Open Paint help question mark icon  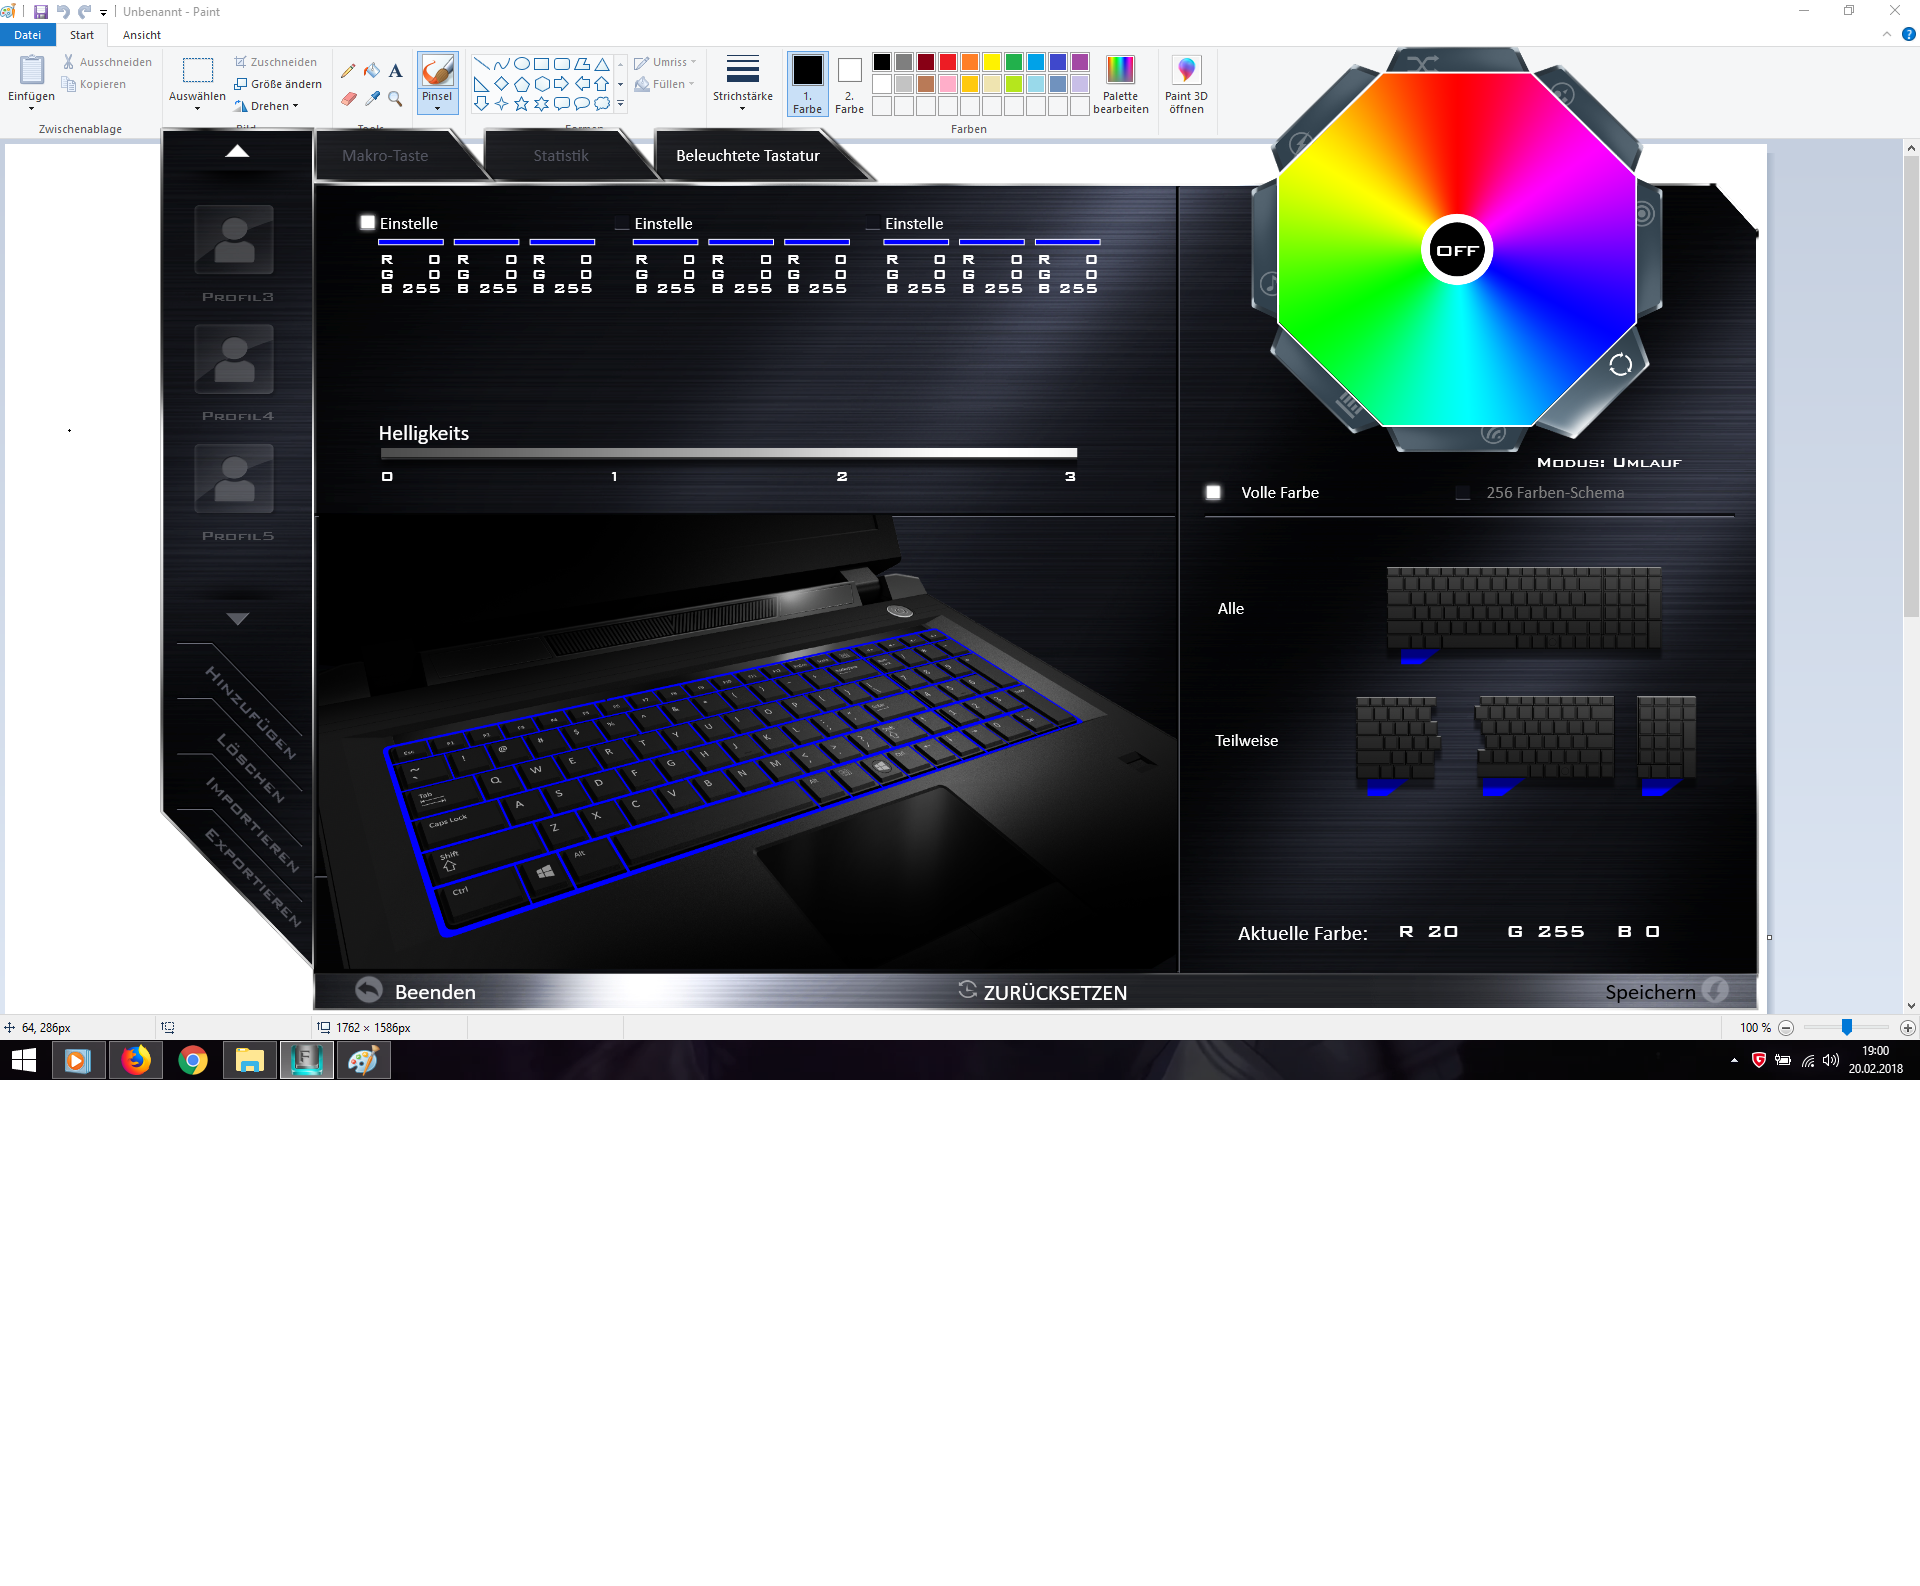click(1908, 34)
